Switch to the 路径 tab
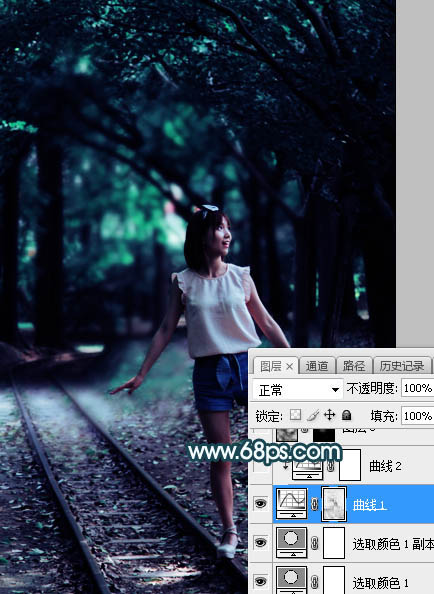 point(354,366)
